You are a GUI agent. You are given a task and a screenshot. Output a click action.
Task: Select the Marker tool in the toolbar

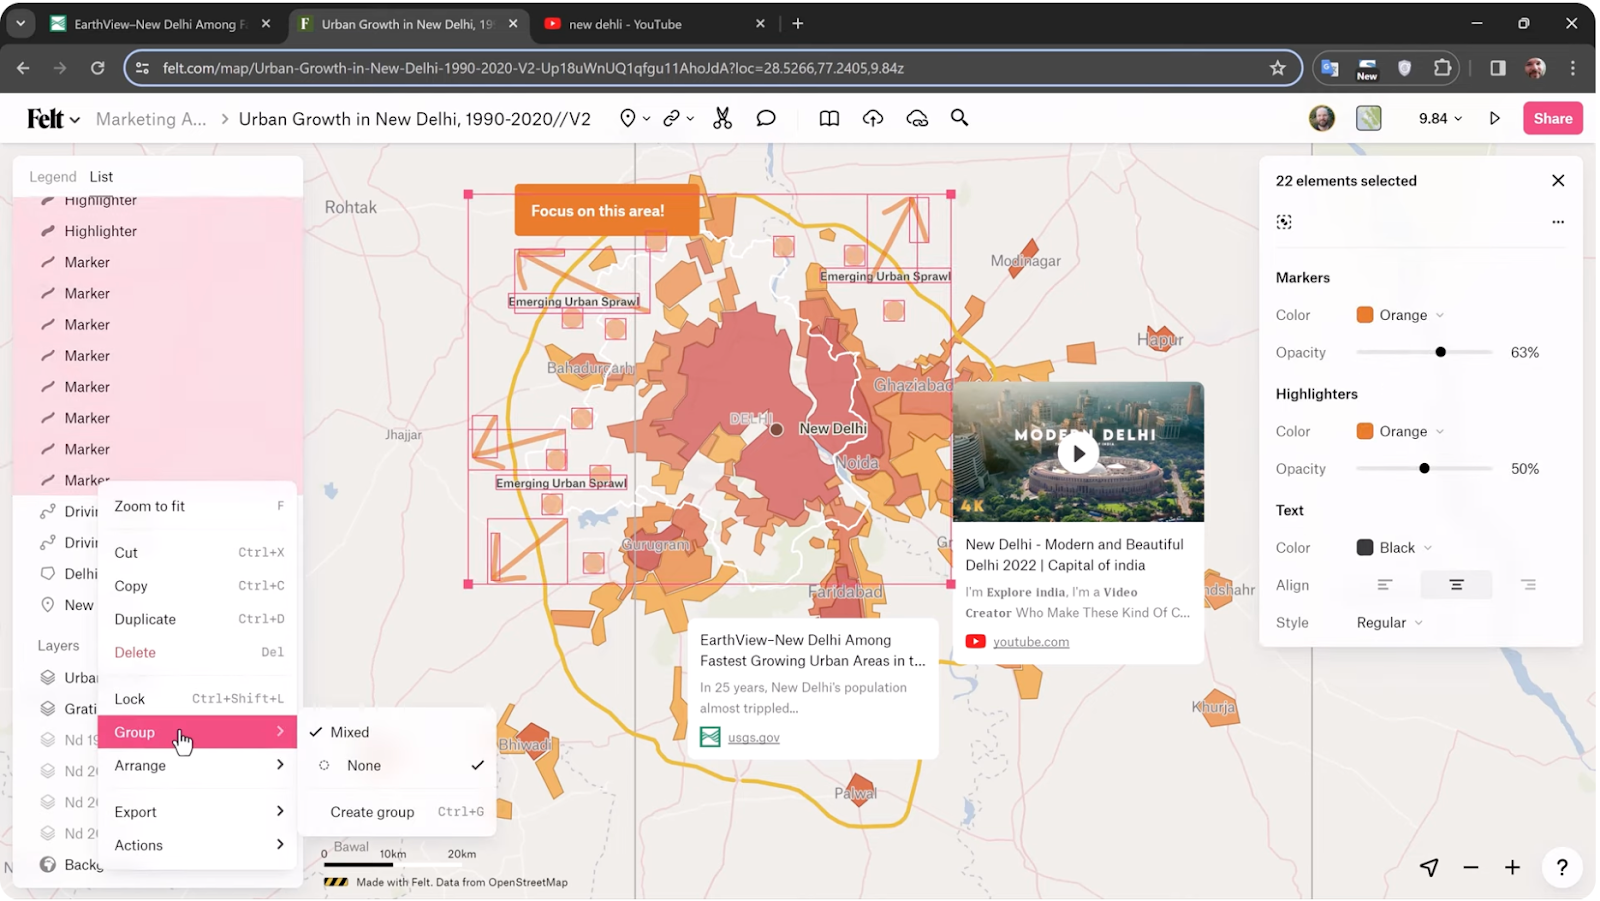pos(628,118)
